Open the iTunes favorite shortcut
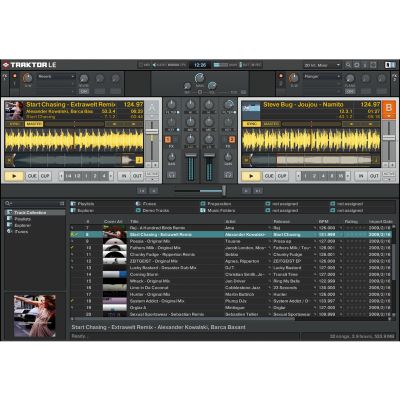The height and width of the screenshot is (400, 400). pyautogui.click(x=146, y=204)
